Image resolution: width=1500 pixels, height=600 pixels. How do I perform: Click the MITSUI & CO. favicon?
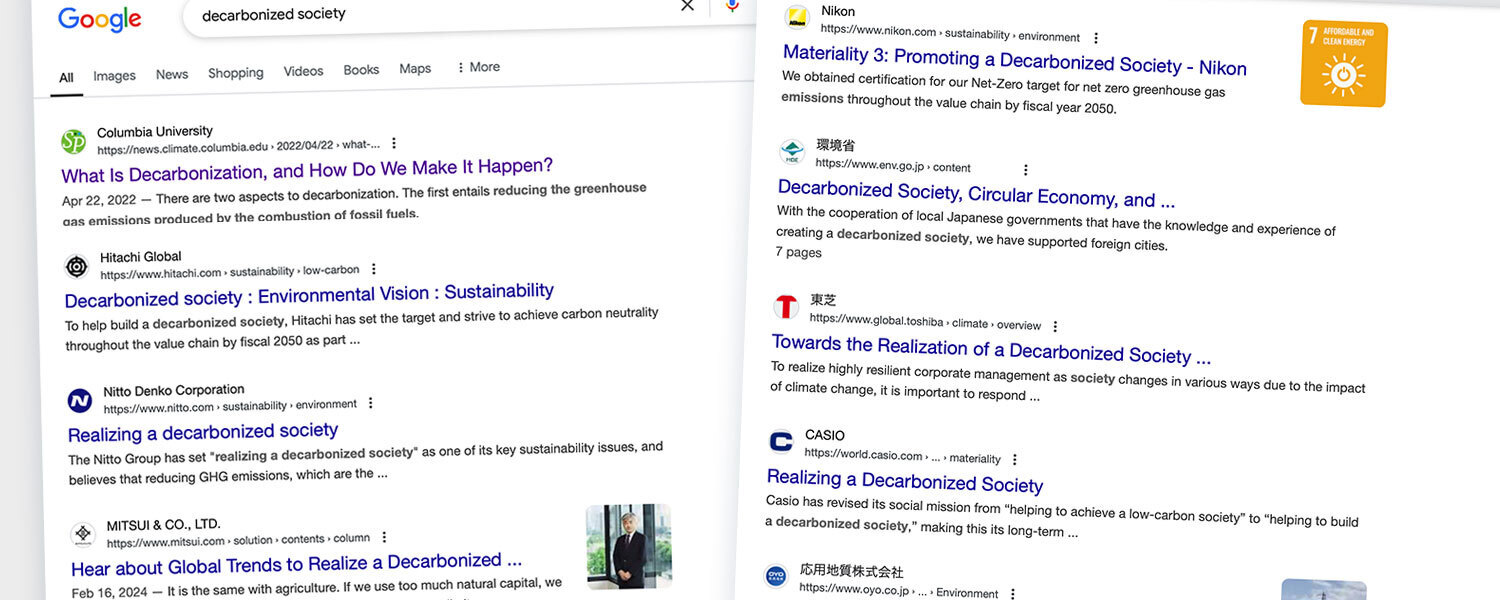tap(83, 535)
